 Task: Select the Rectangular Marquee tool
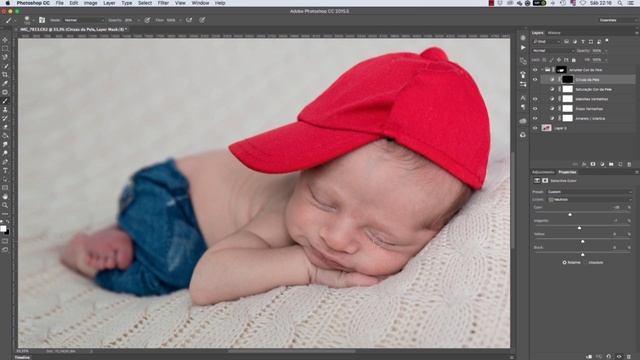[5, 49]
